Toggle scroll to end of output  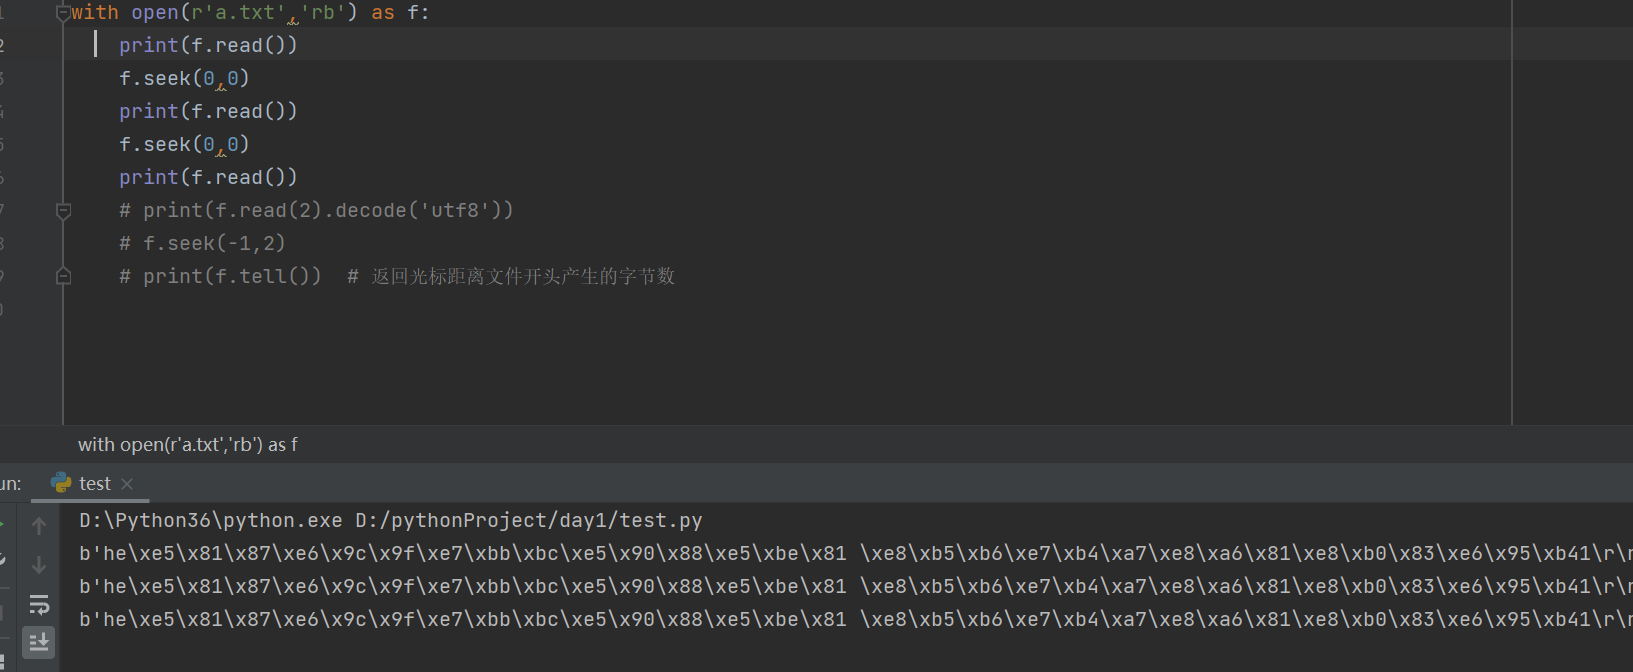[39, 642]
